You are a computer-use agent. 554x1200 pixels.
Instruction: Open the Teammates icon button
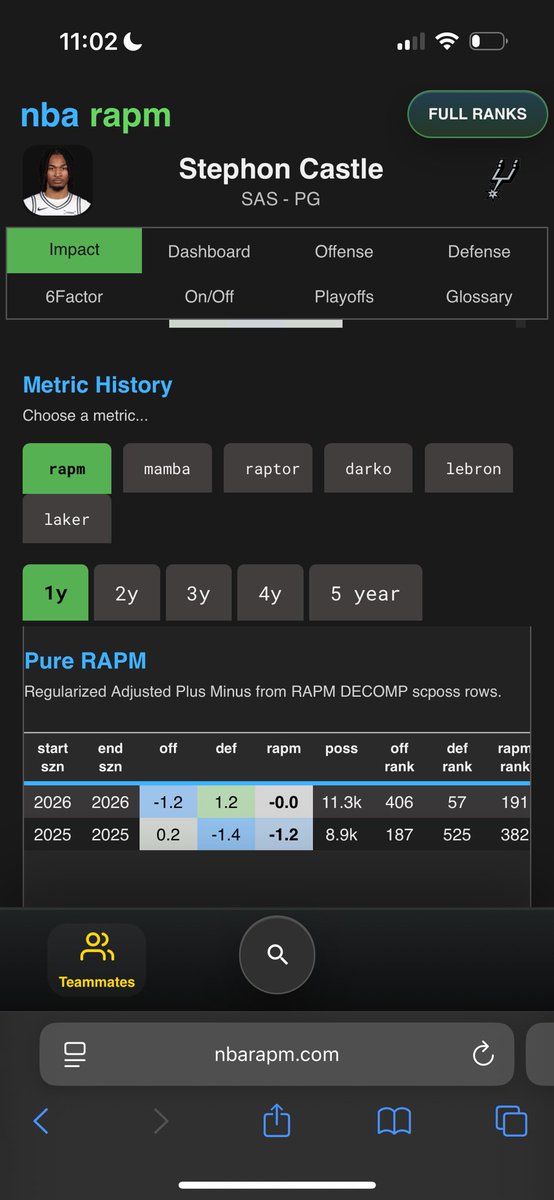96,959
